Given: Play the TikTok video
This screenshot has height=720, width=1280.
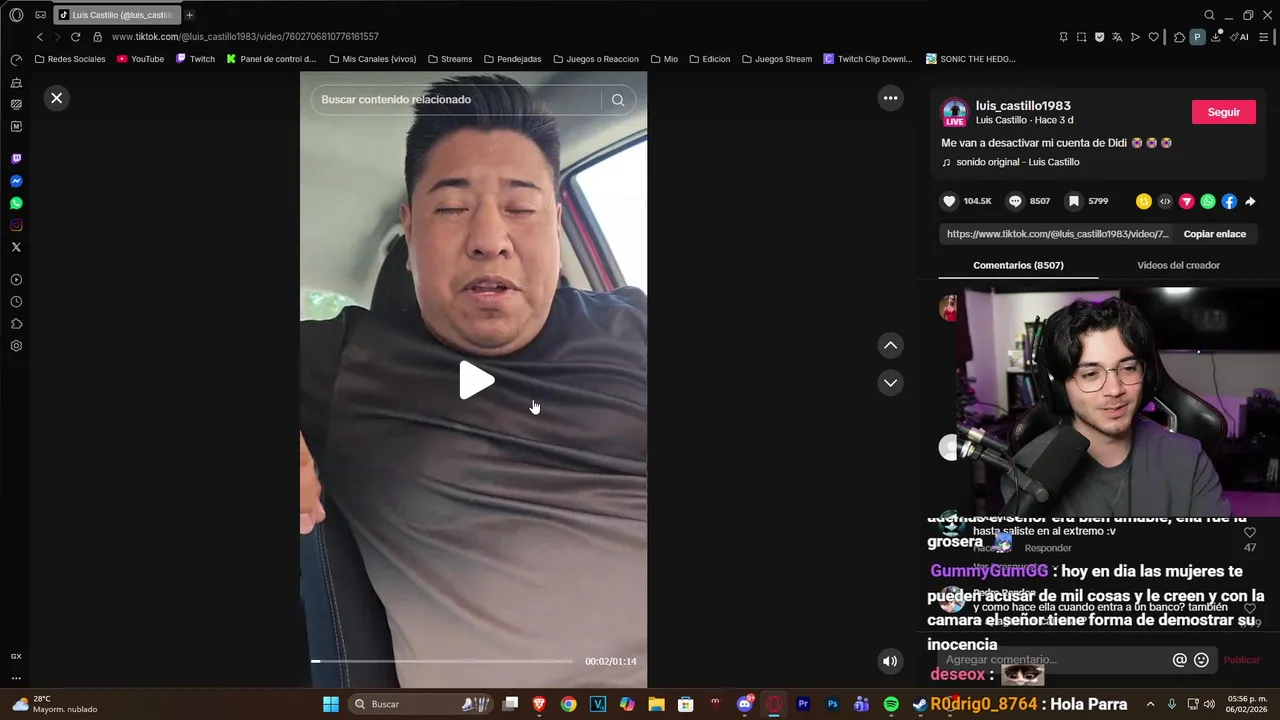Looking at the screenshot, I should 476,380.
